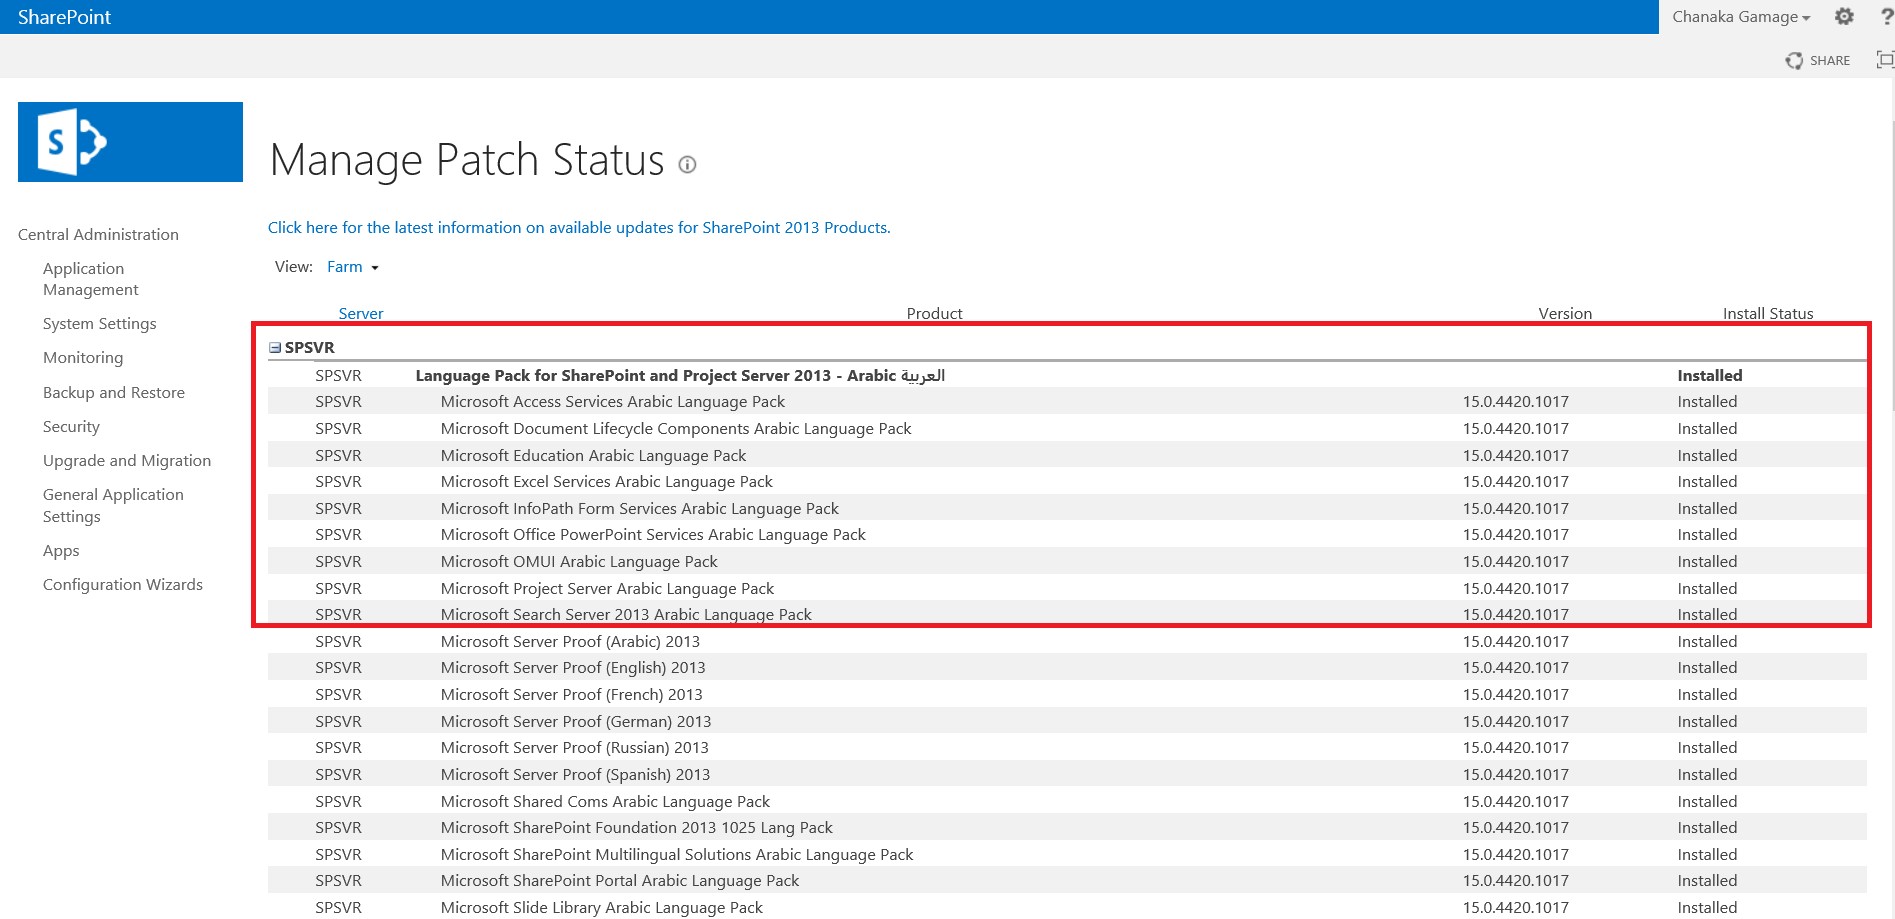Click the focus on content icon

click(1885, 60)
